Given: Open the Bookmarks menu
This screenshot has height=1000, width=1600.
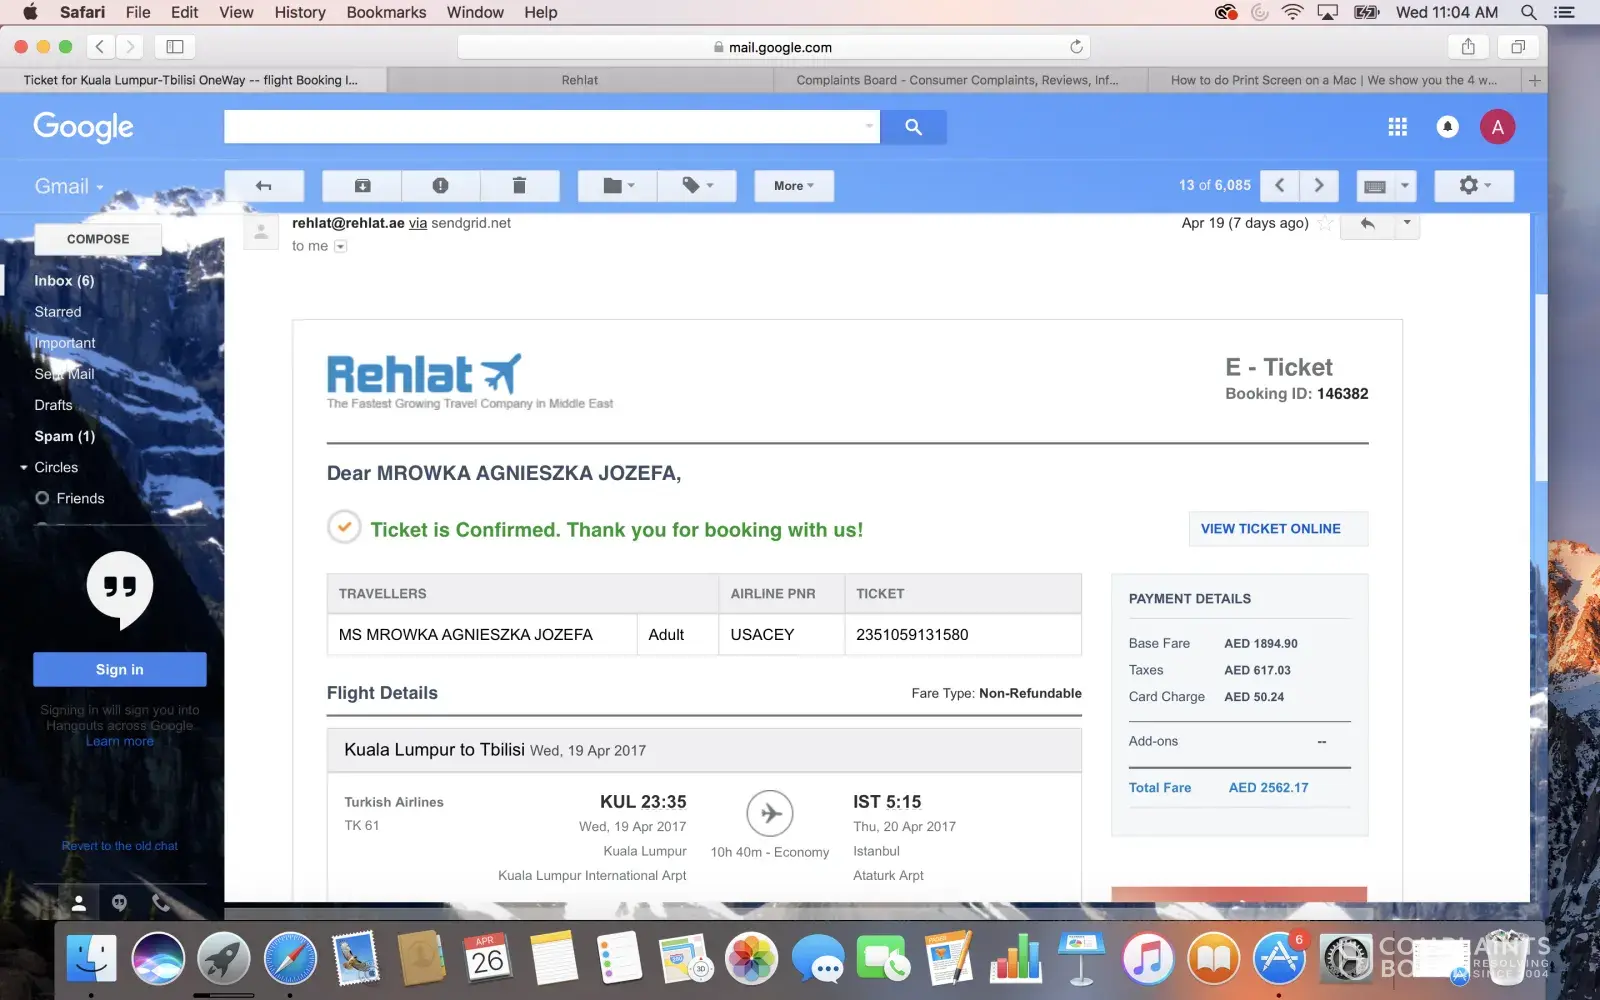Looking at the screenshot, I should tap(386, 12).
